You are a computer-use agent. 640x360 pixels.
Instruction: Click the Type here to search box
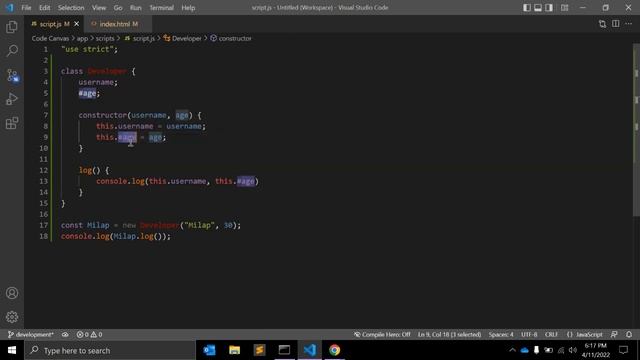click(110, 350)
